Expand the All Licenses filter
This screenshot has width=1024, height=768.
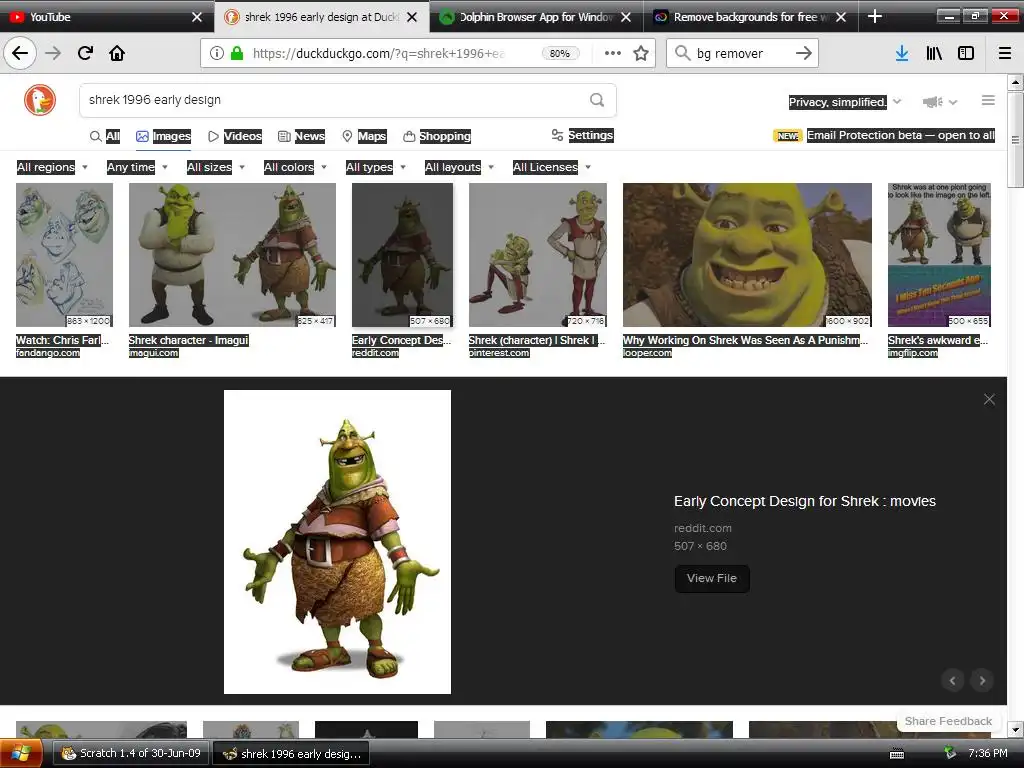click(x=552, y=167)
